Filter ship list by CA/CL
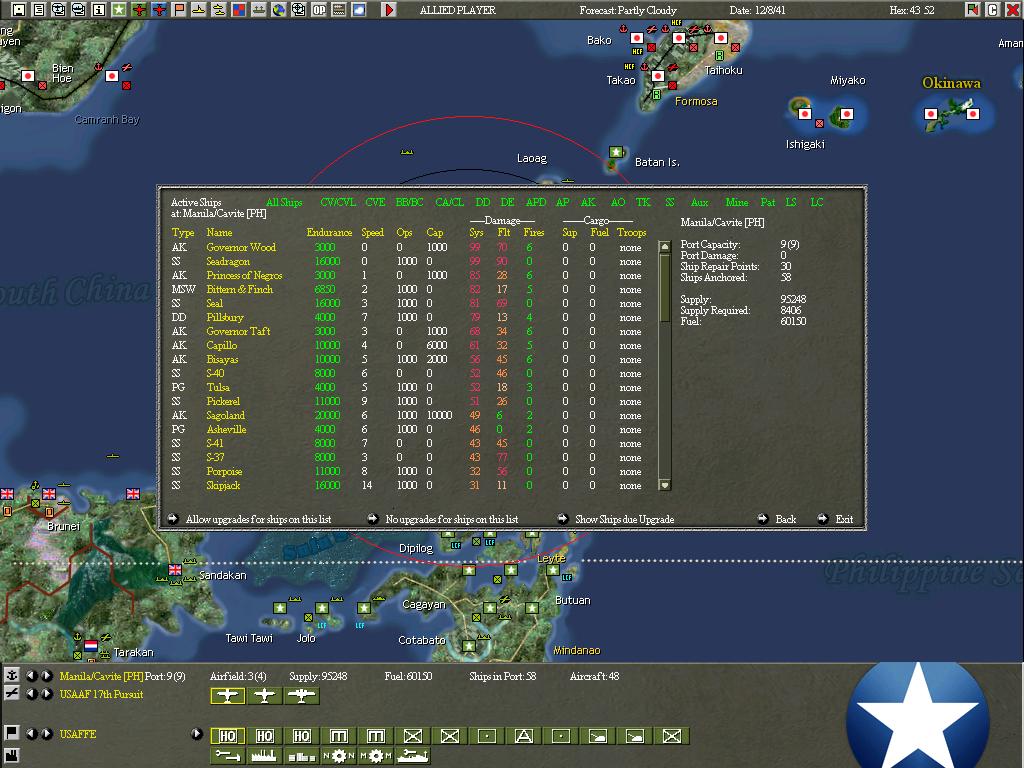Image resolution: width=1024 pixels, height=768 pixels. (449, 202)
